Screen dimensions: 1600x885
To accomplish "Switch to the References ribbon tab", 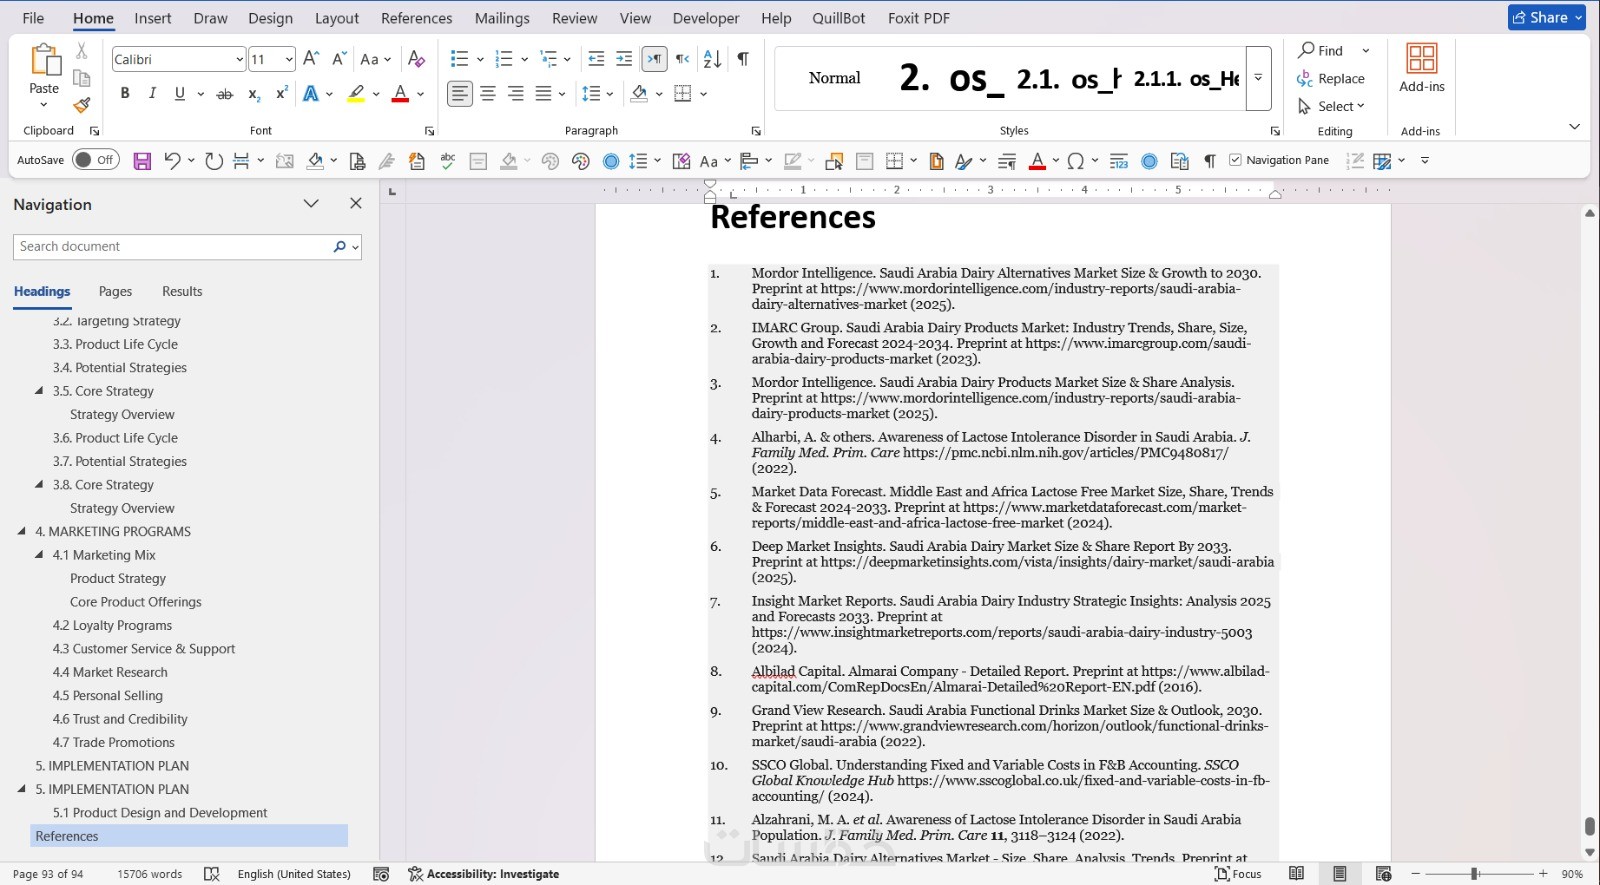I will [416, 18].
